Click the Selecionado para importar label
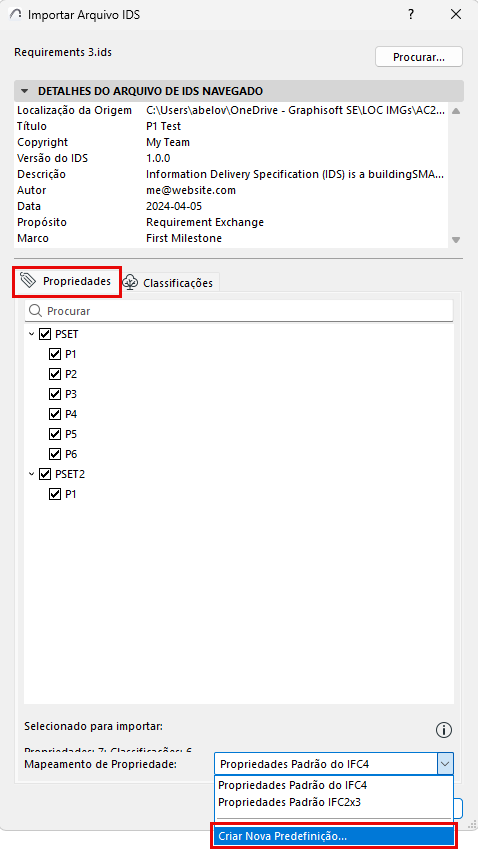478x853 pixels. [94, 726]
